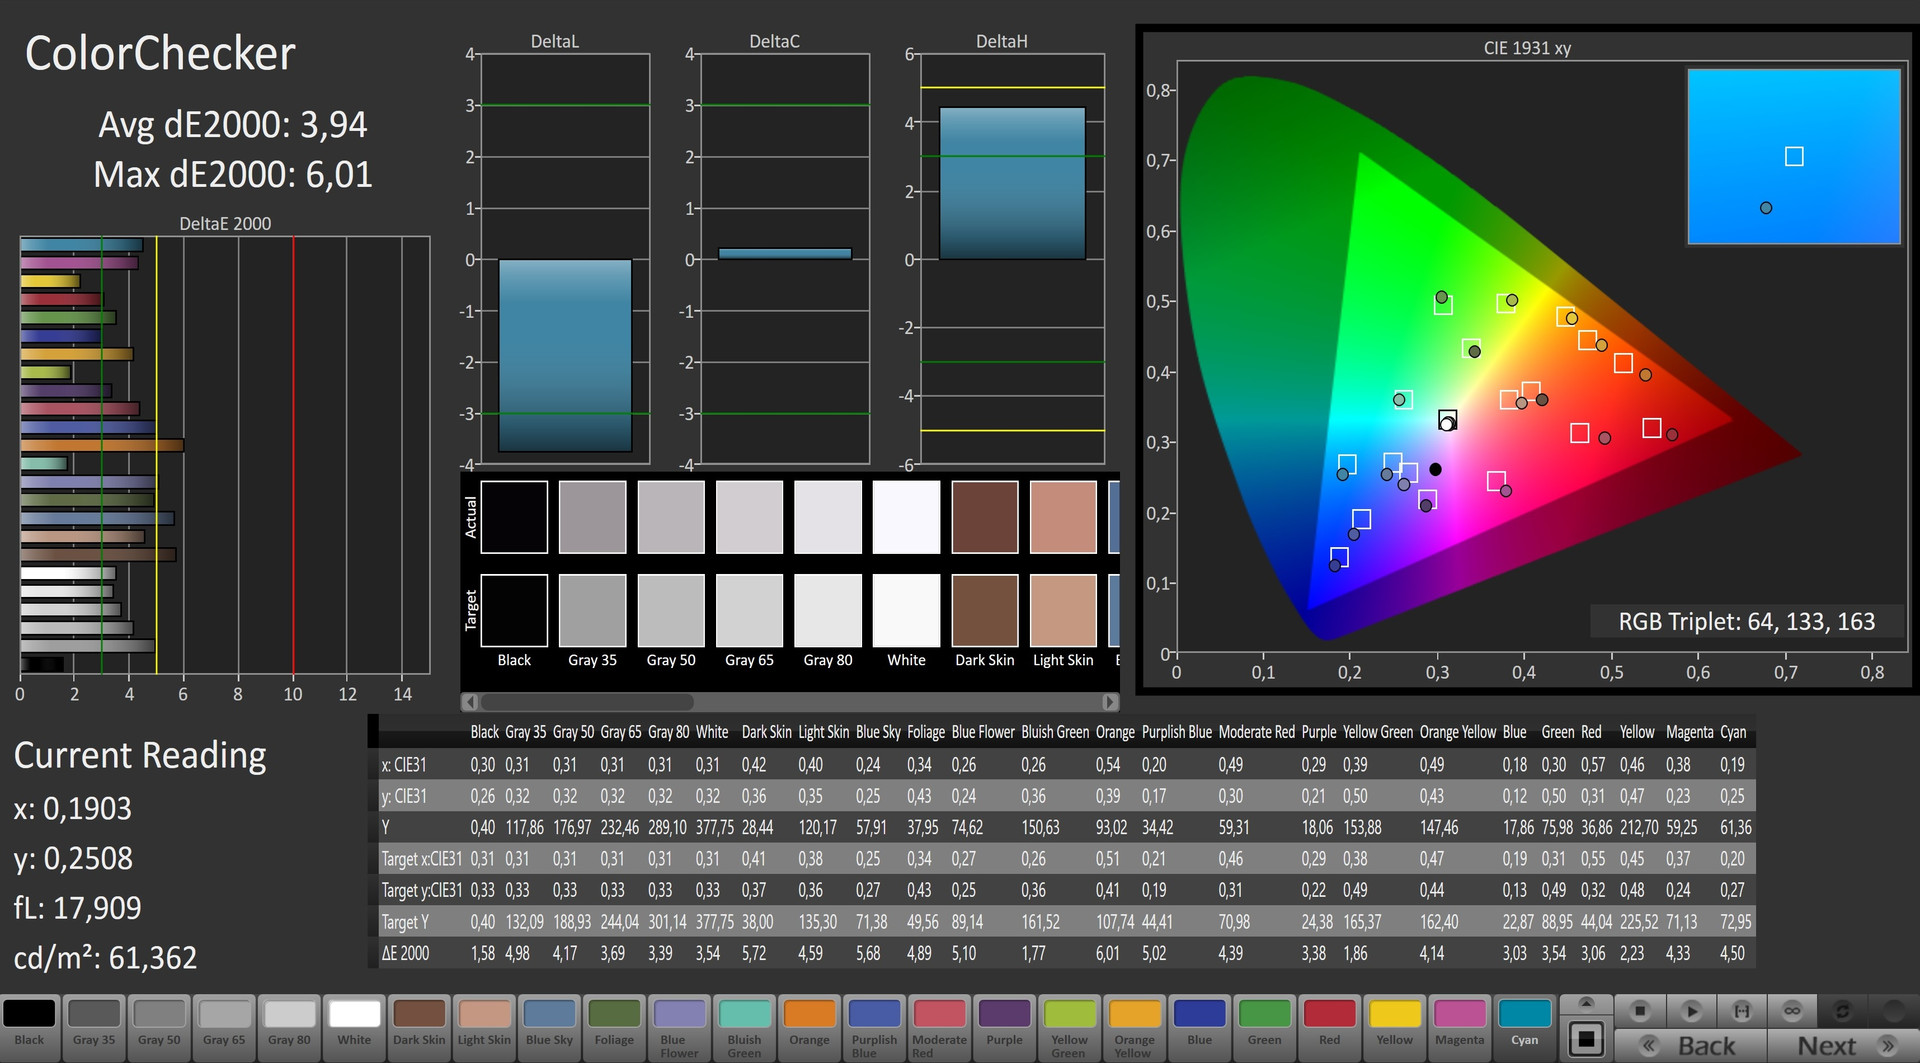Click the play read-series icon

coord(1691,1011)
